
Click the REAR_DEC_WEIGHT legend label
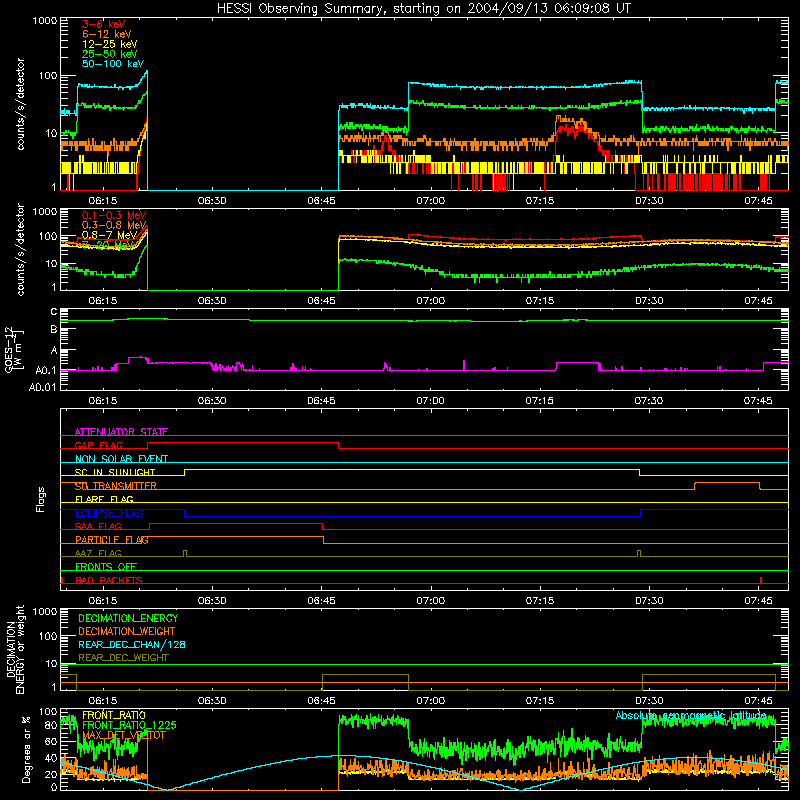click(123, 658)
